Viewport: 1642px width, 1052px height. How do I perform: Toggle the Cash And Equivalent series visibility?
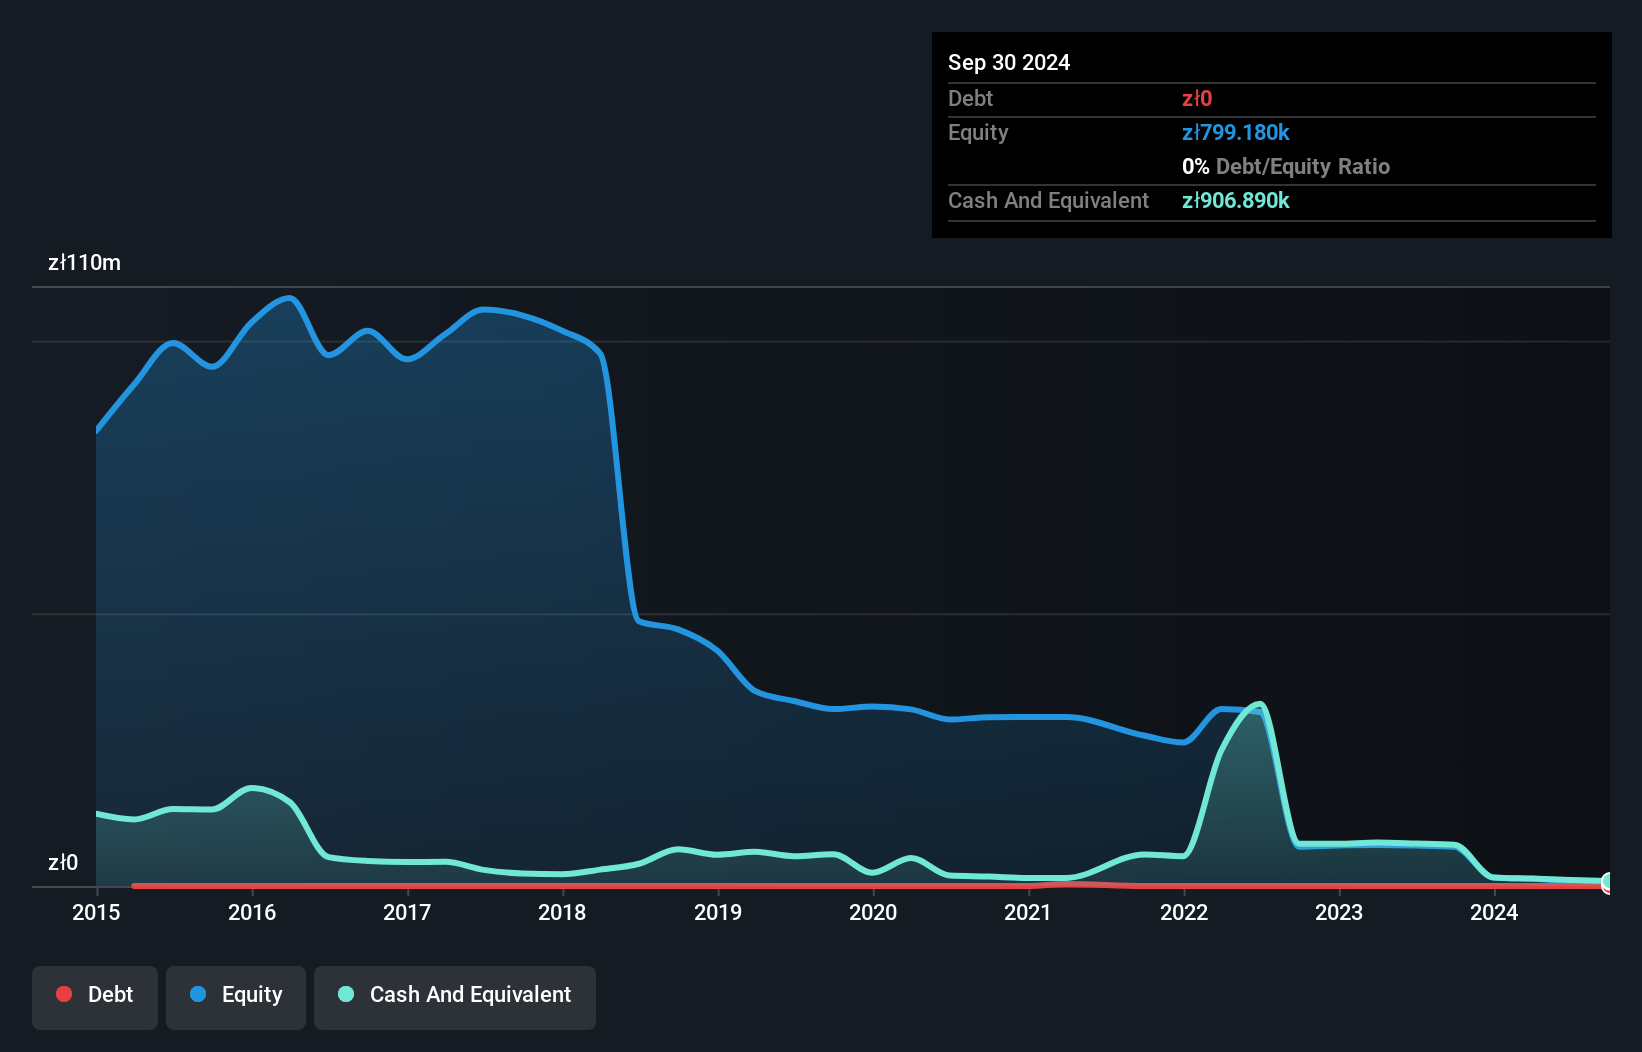tap(454, 996)
